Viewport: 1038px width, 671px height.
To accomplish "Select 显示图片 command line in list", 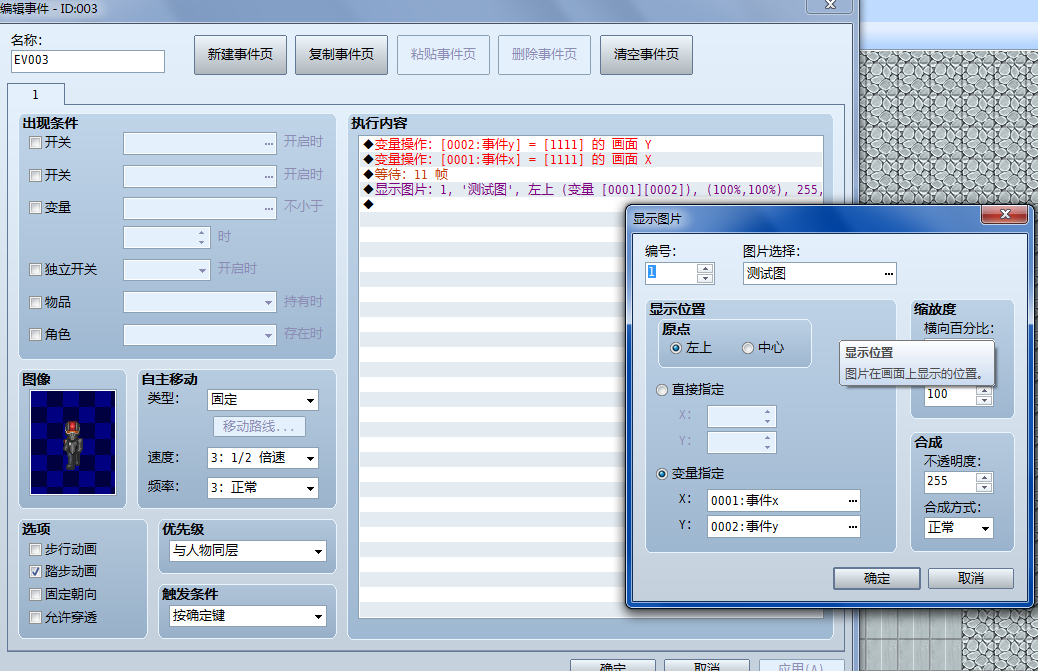I will 591,190.
